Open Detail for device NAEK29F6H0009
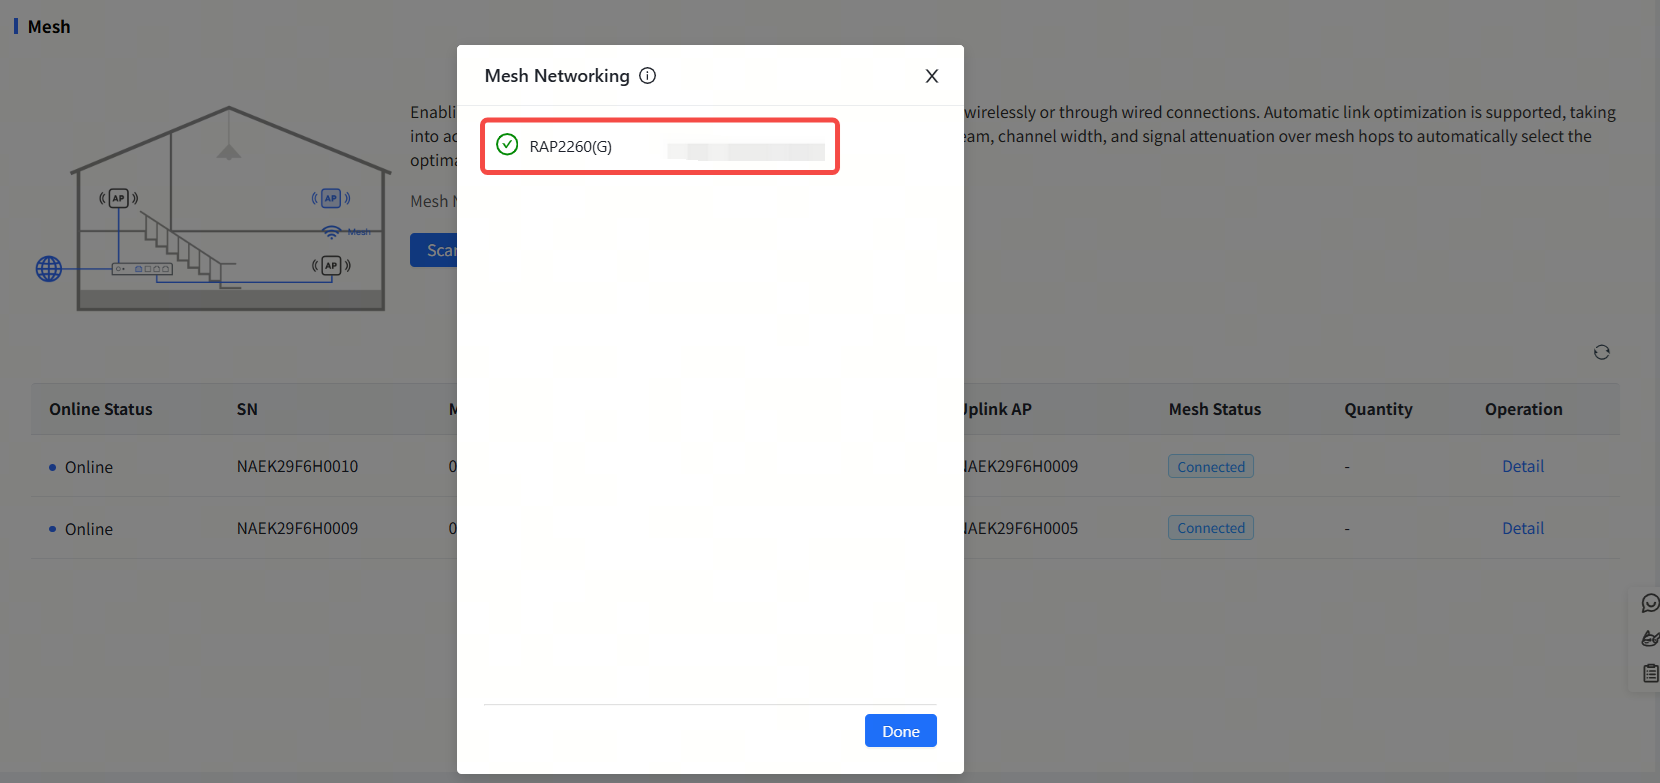The width and height of the screenshot is (1660, 783). (1522, 528)
